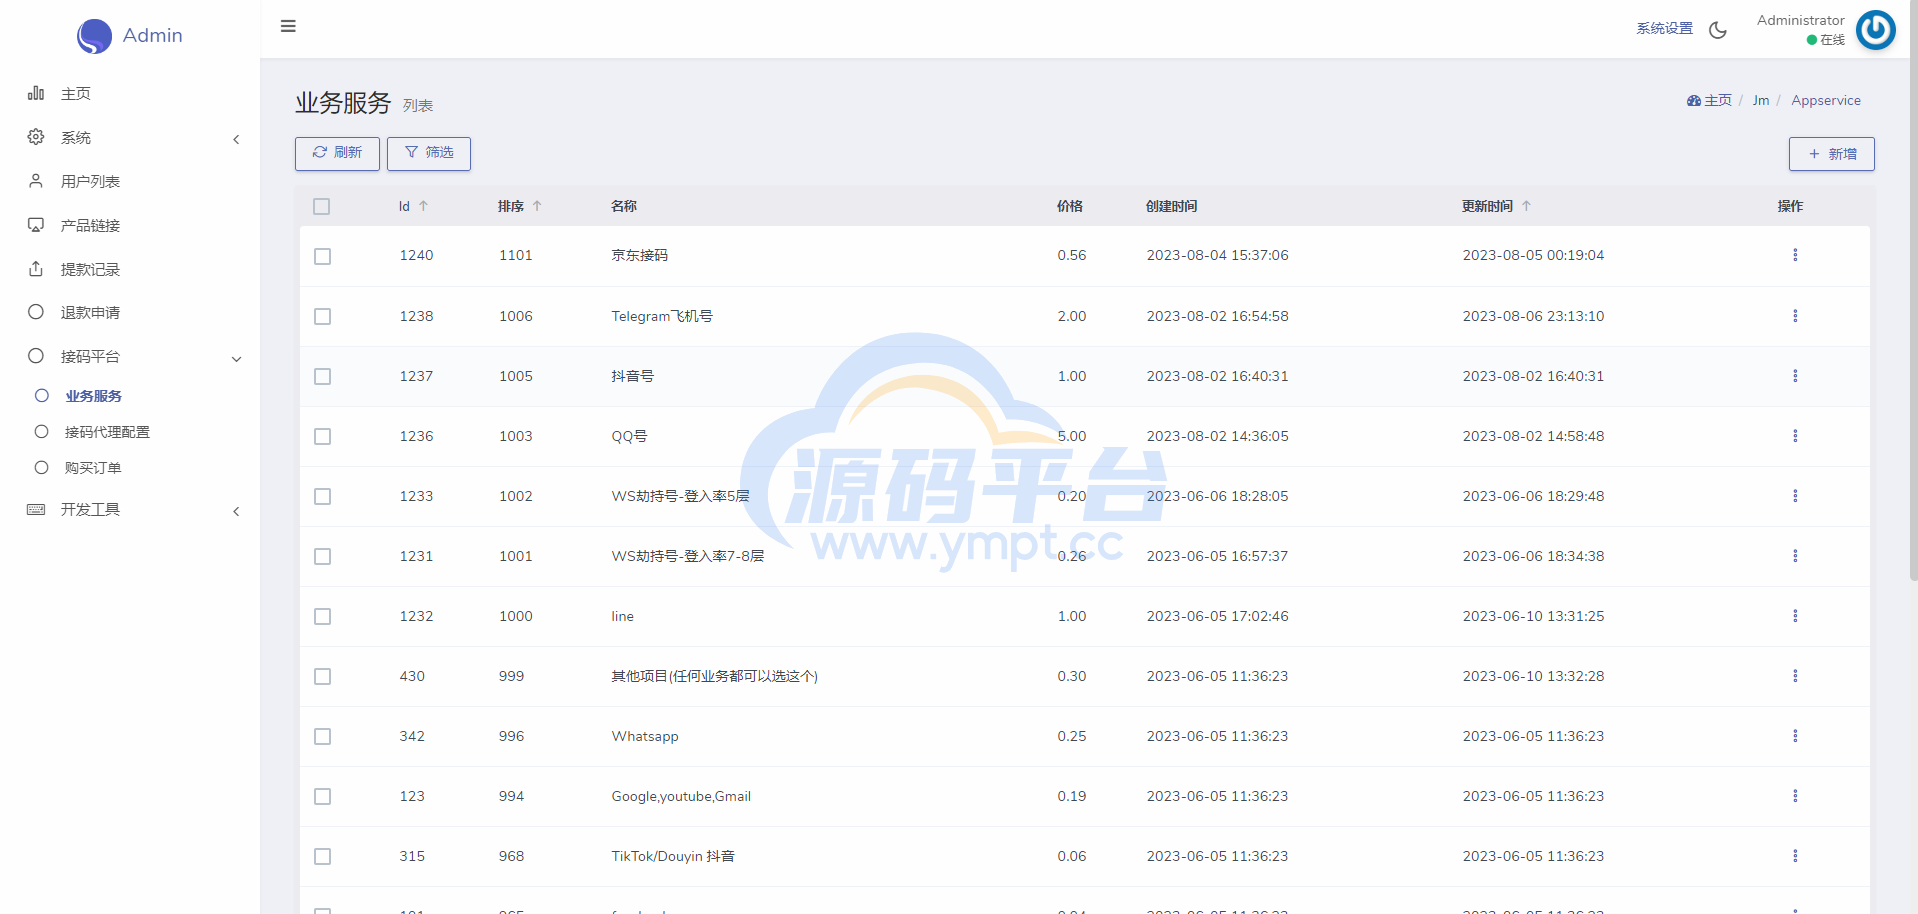Click the 刷新 refresh button

click(337, 153)
